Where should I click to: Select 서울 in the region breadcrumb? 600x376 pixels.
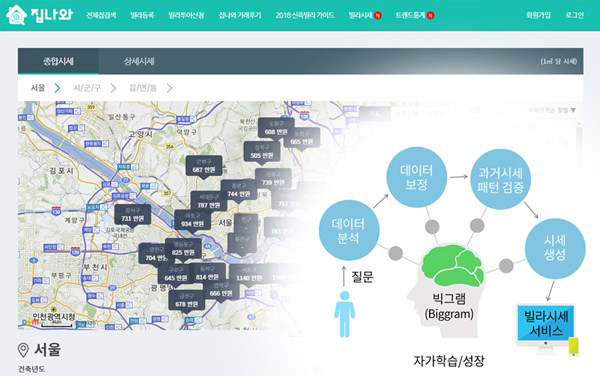click(x=38, y=88)
